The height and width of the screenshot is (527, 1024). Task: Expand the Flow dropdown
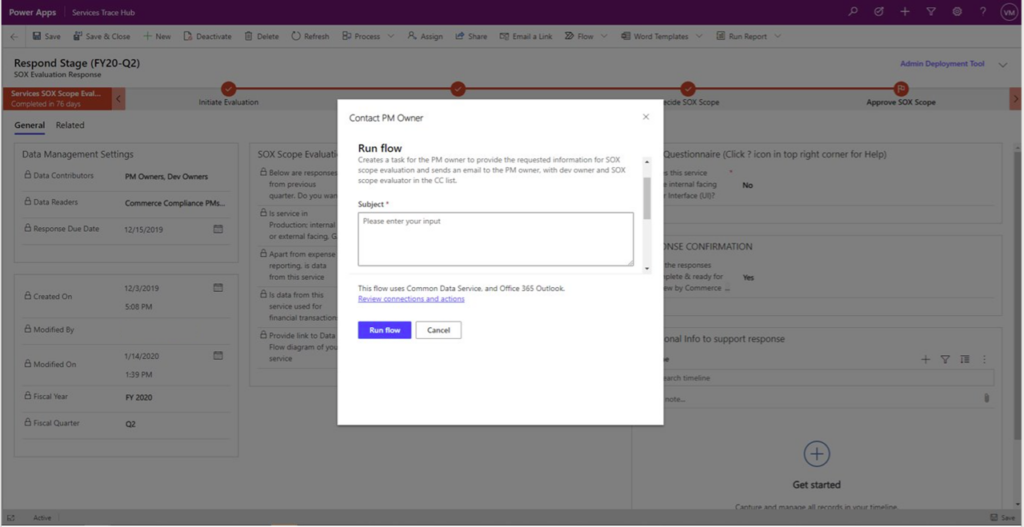[604, 37]
